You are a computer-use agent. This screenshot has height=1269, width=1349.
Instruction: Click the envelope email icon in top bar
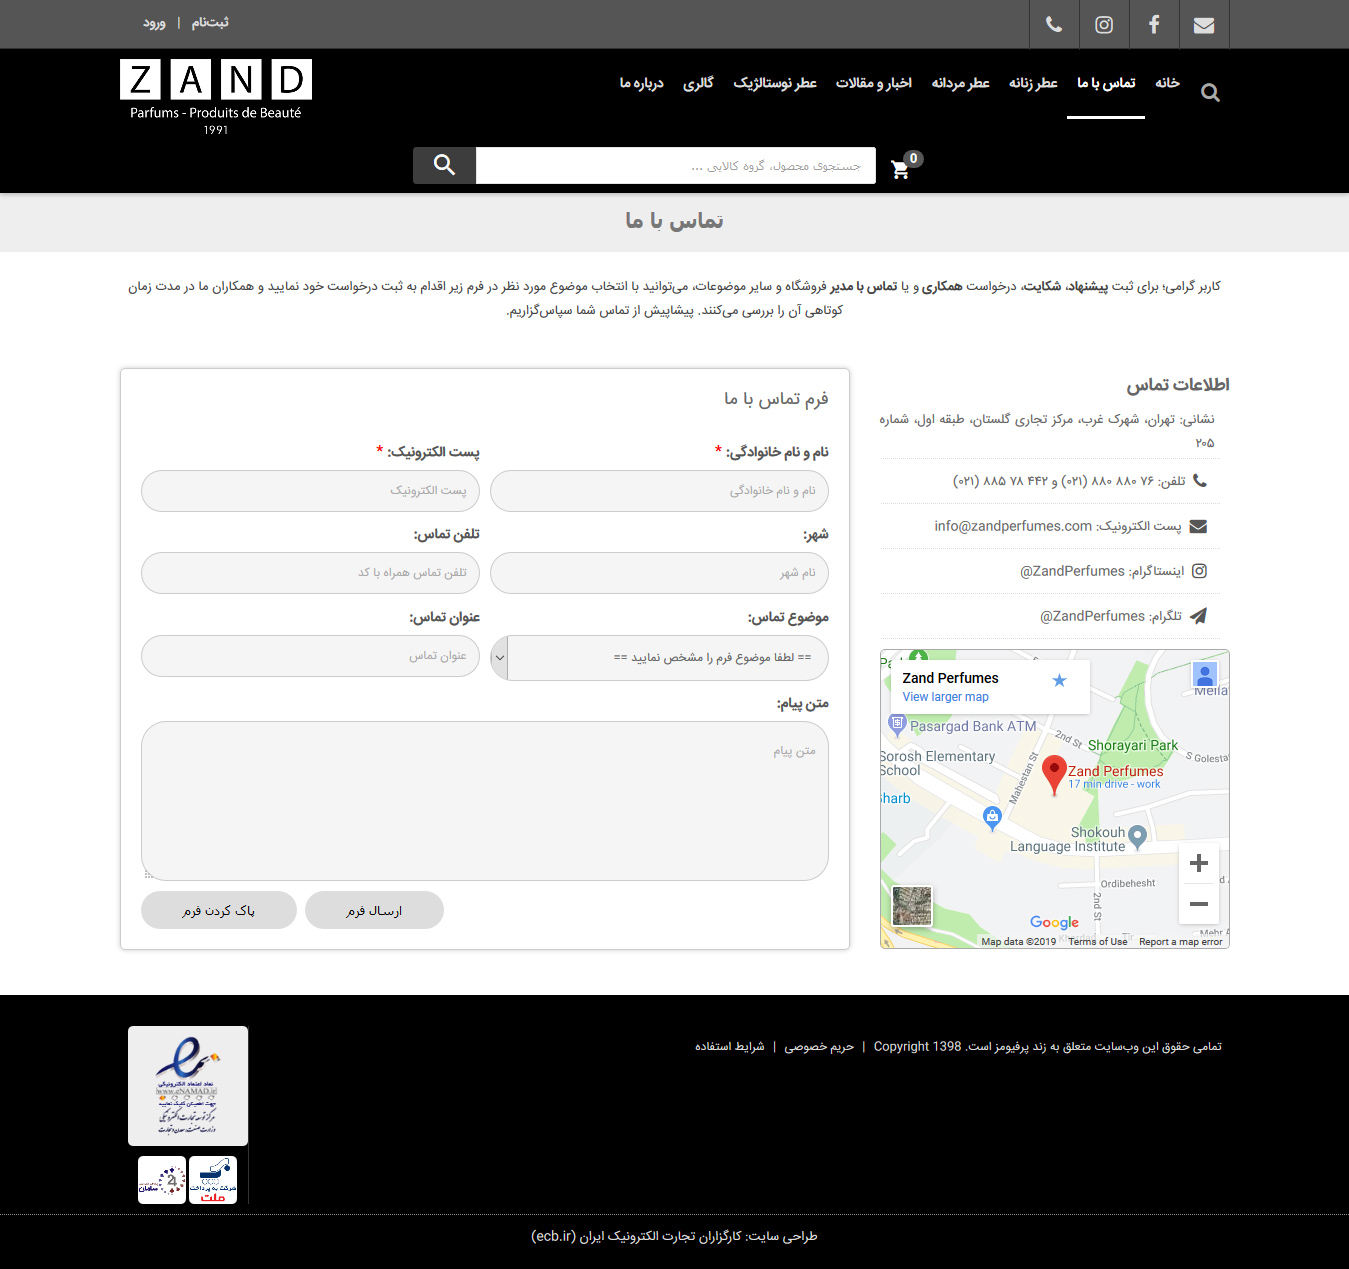pos(1204,25)
